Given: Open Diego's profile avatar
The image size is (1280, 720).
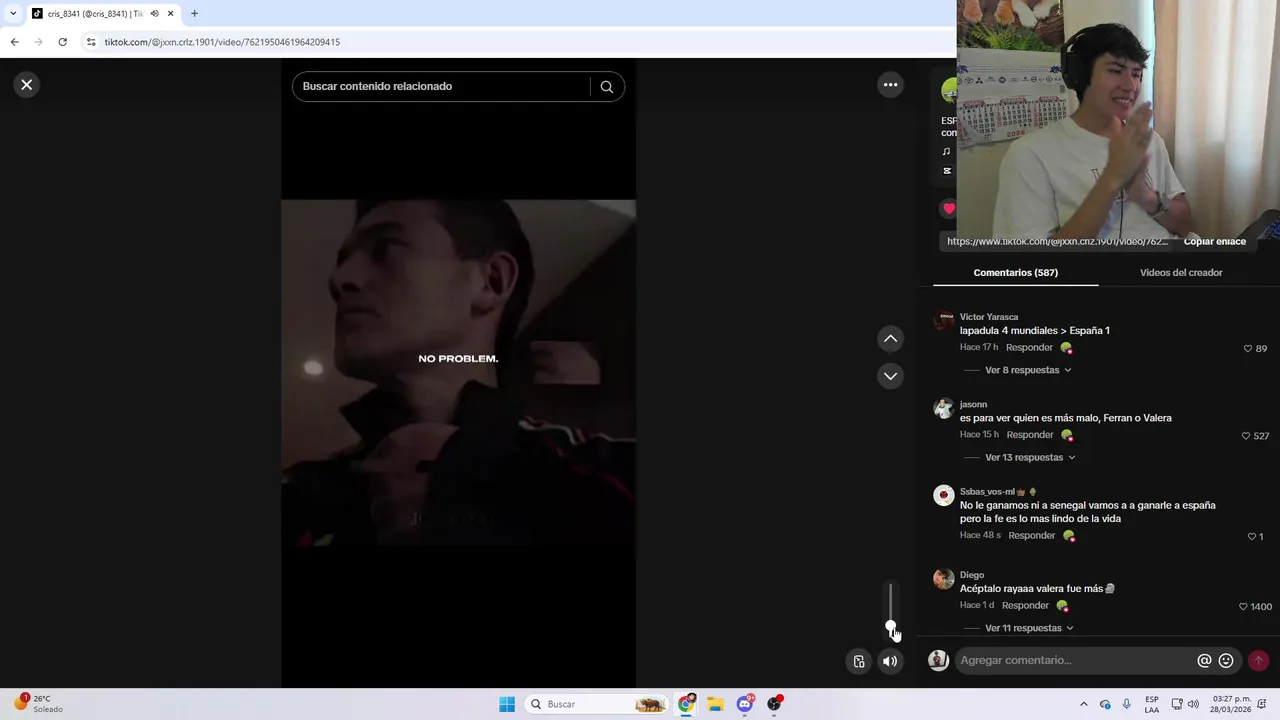Looking at the screenshot, I should tap(944, 578).
